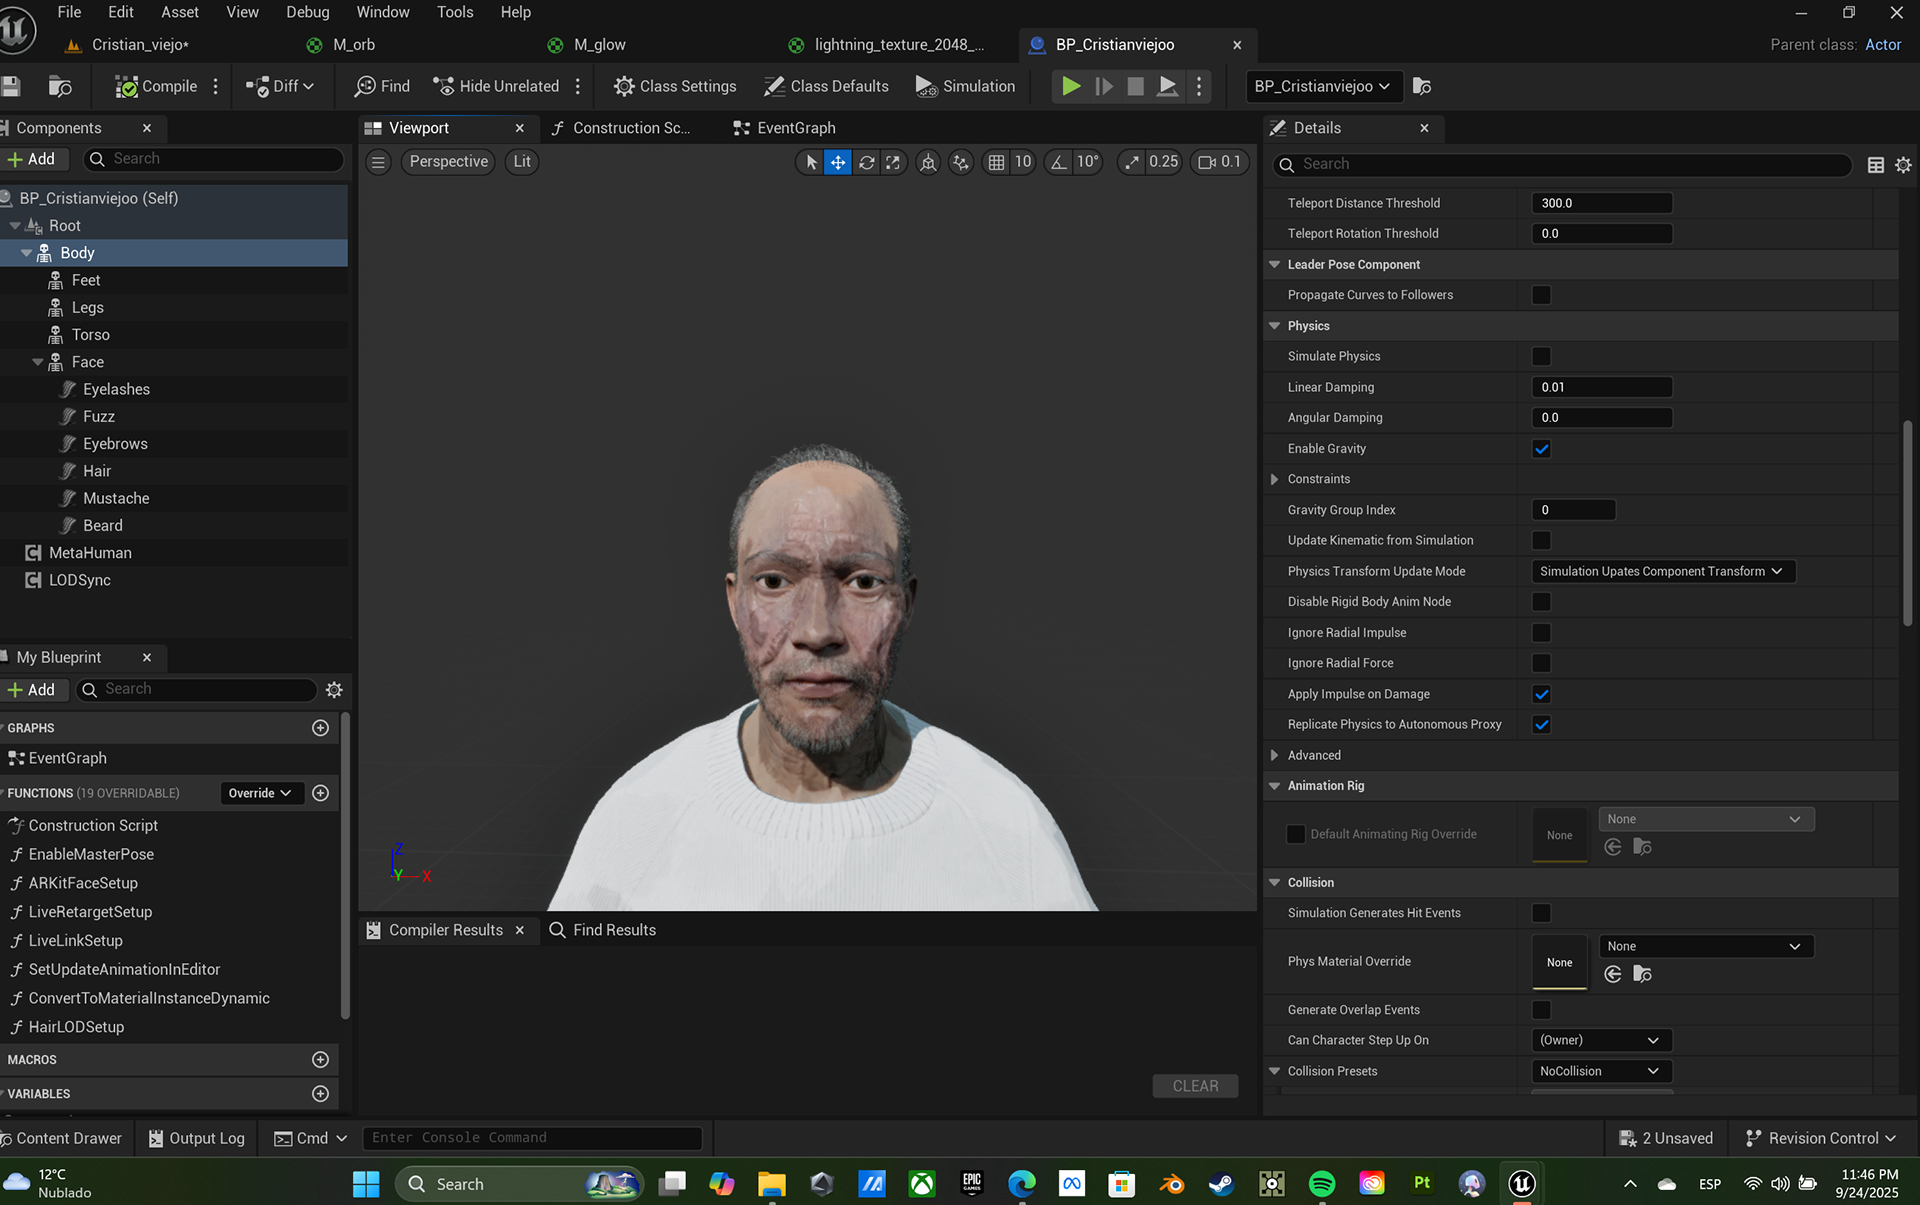The height and width of the screenshot is (1205, 1920).
Task: Open the Details panel settings gear
Action: pyautogui.click(x=1903, y=165)
